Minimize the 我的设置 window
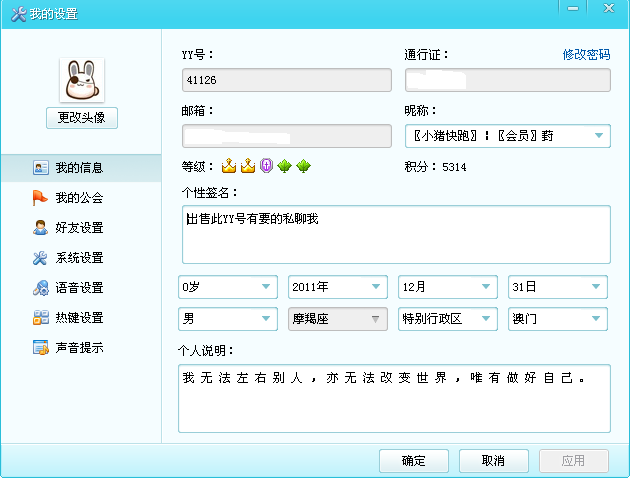Screen dimensions: 630x478 coord(573,8)
